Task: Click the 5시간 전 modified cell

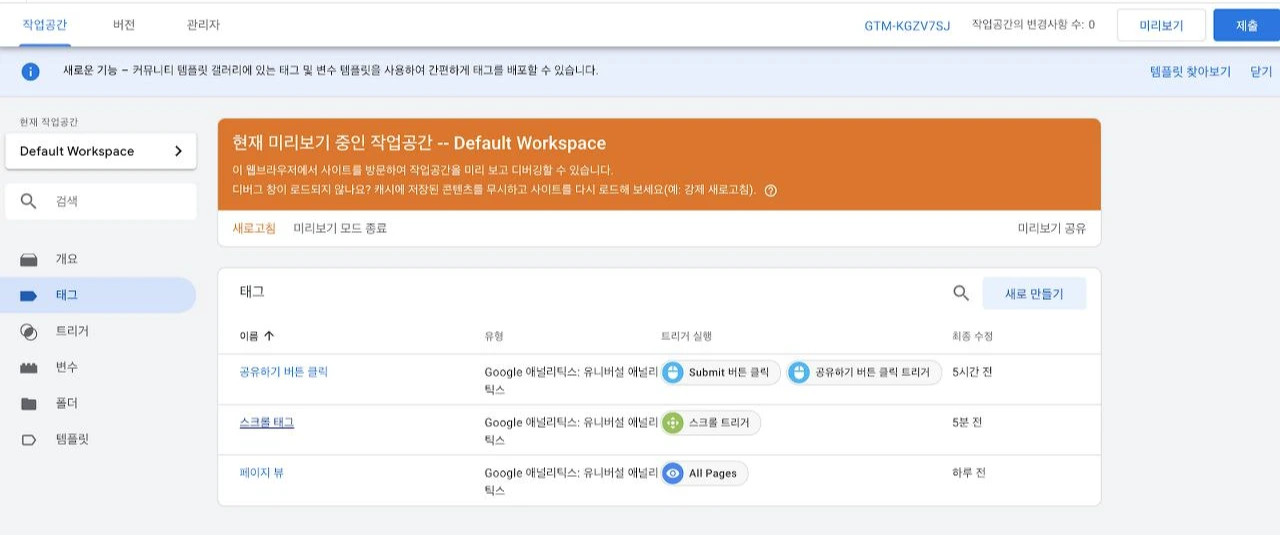Action: tap(972, 372)
